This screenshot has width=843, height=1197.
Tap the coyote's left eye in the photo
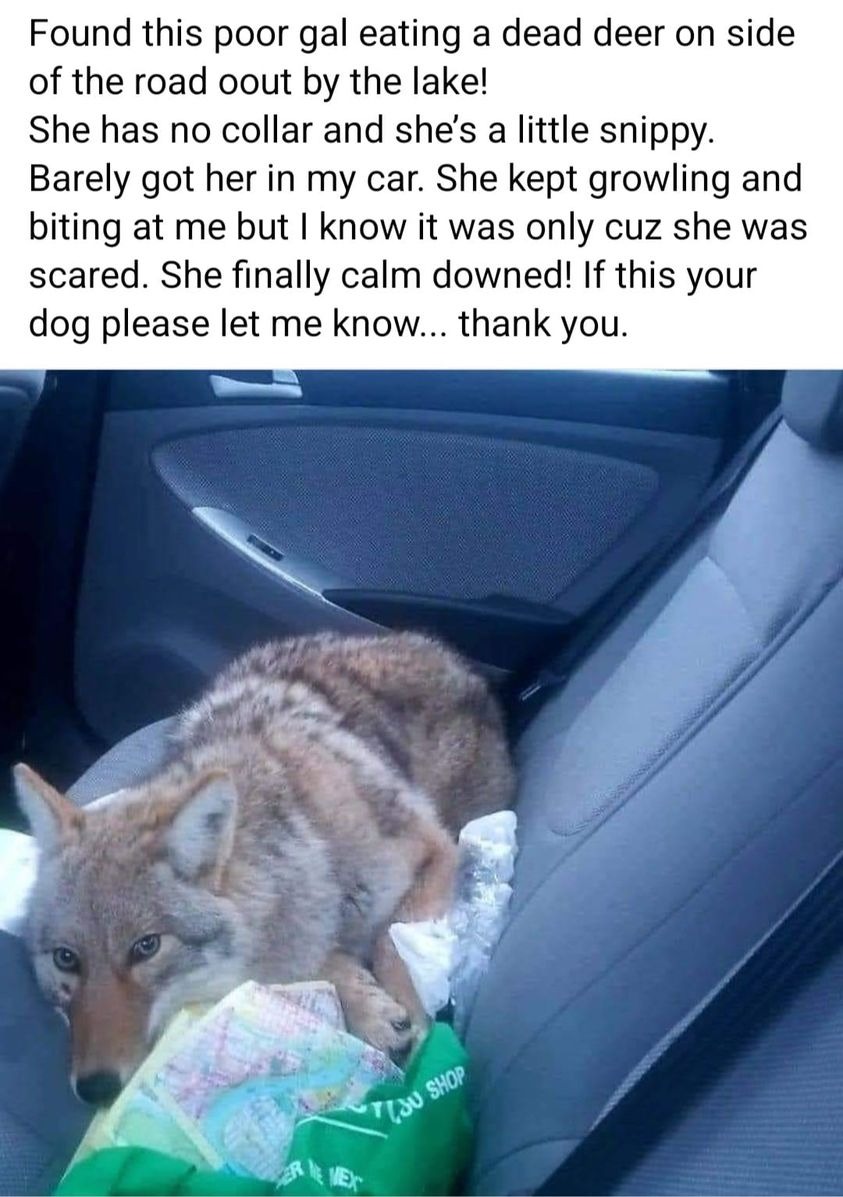[x=145, y=946]
